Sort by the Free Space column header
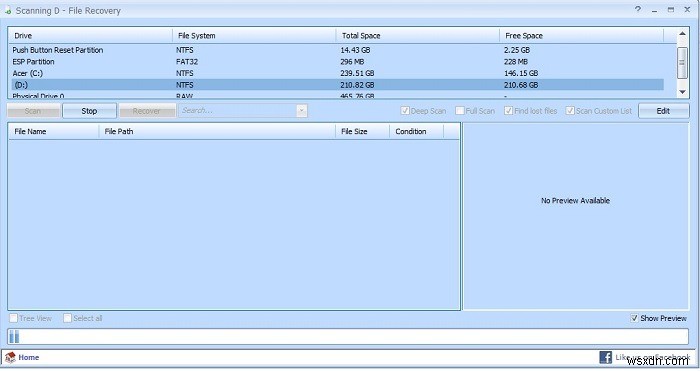 pos(582,36)
